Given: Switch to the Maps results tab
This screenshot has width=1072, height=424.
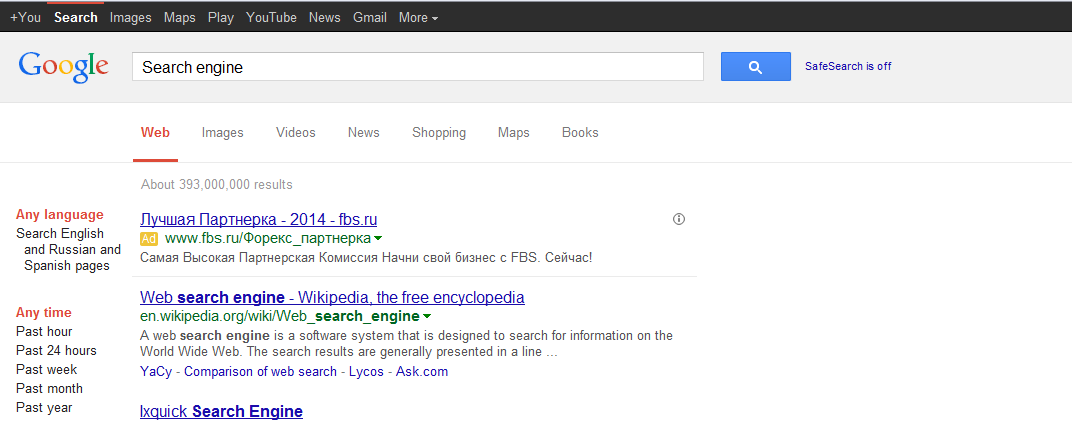Looking at the screenshot, I should click(x=513, y=133).
